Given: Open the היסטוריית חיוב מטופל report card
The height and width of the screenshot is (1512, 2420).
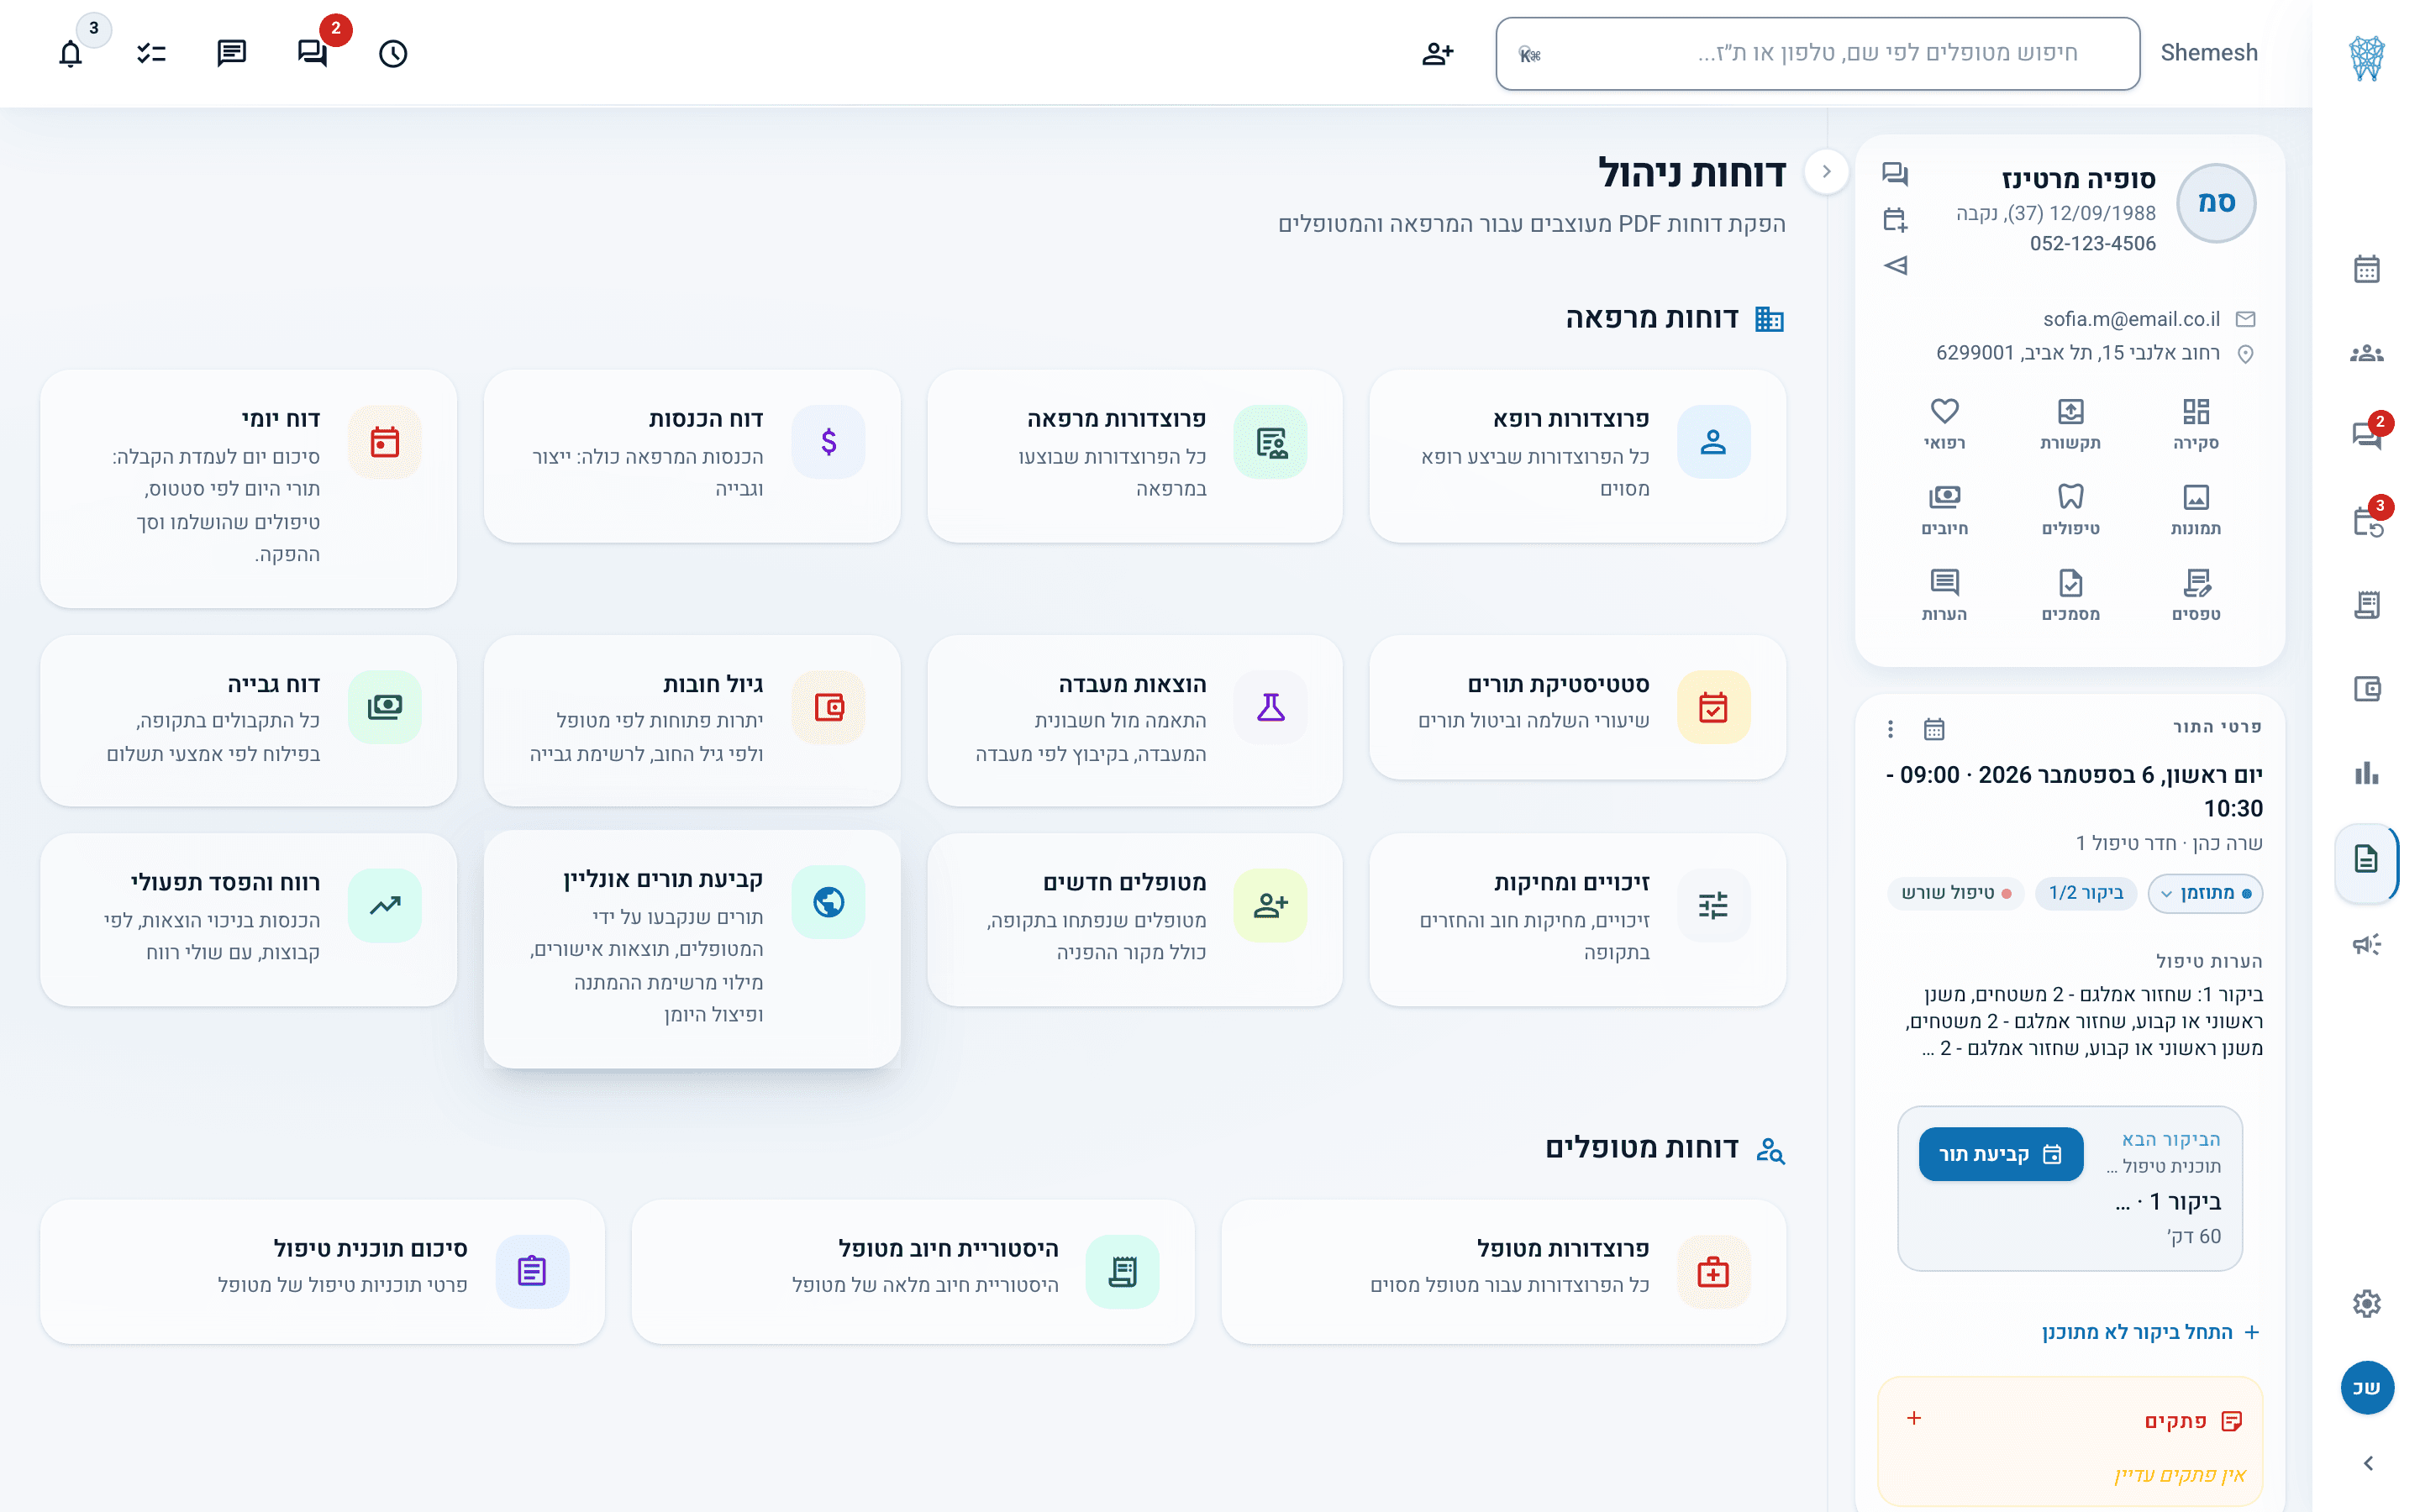Looking at the screenshot, I should (913, 1272).
